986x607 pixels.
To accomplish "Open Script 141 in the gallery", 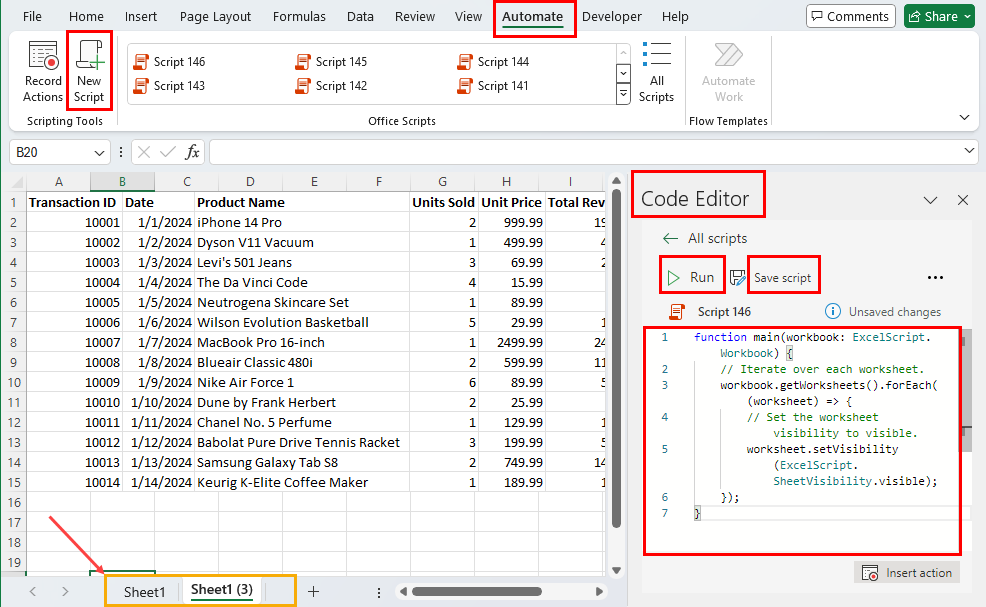I will (494, 86).
